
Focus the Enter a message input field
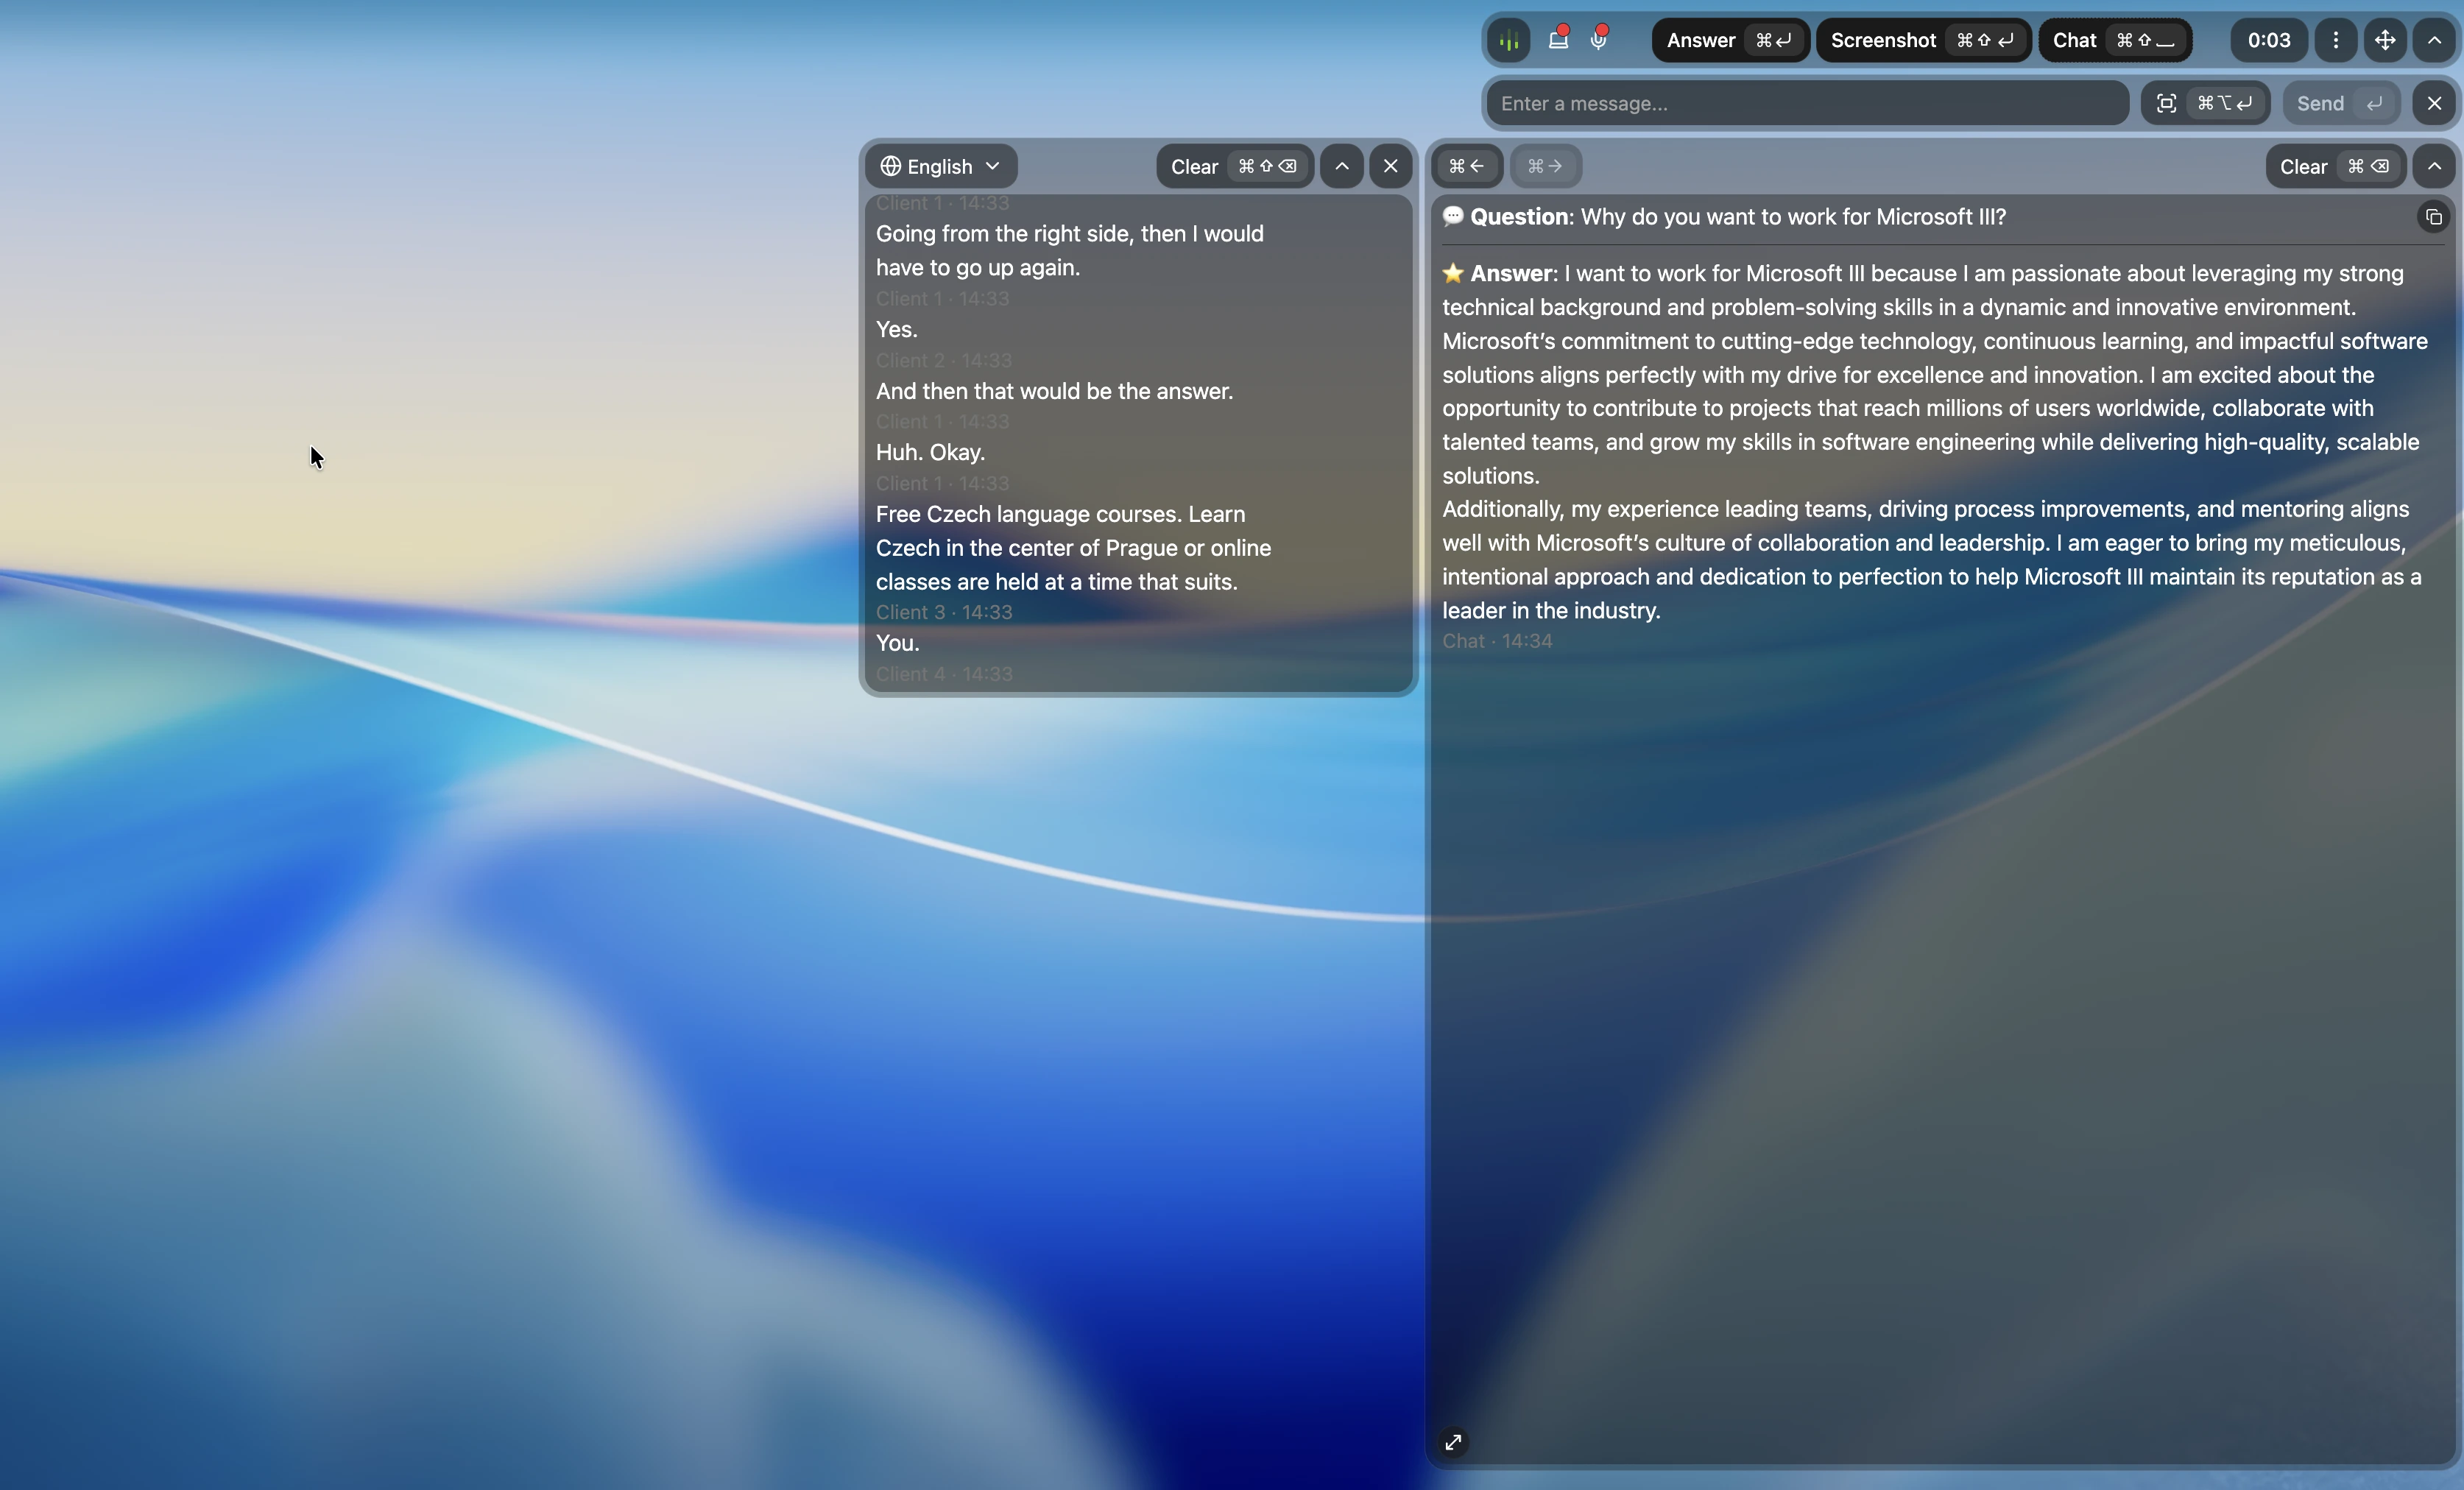point(1808,103)
